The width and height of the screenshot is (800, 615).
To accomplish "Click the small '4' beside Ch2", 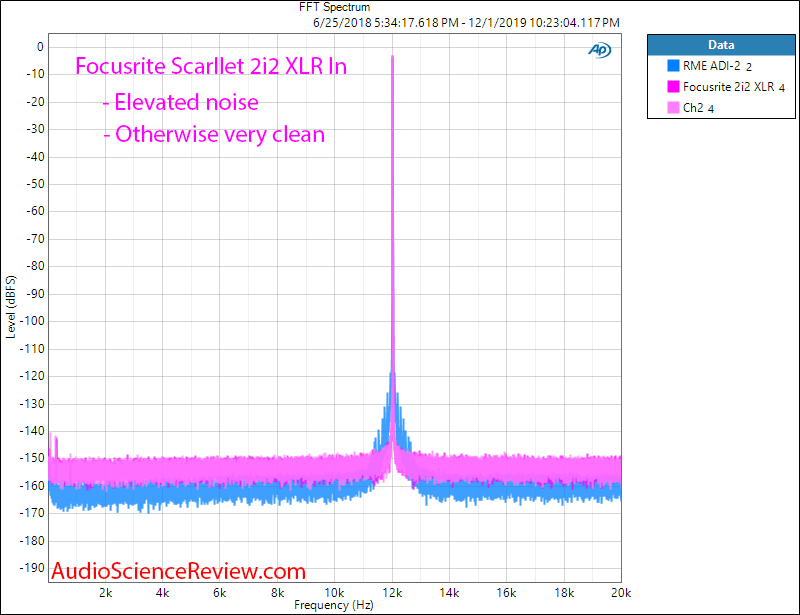I will 711,109.
